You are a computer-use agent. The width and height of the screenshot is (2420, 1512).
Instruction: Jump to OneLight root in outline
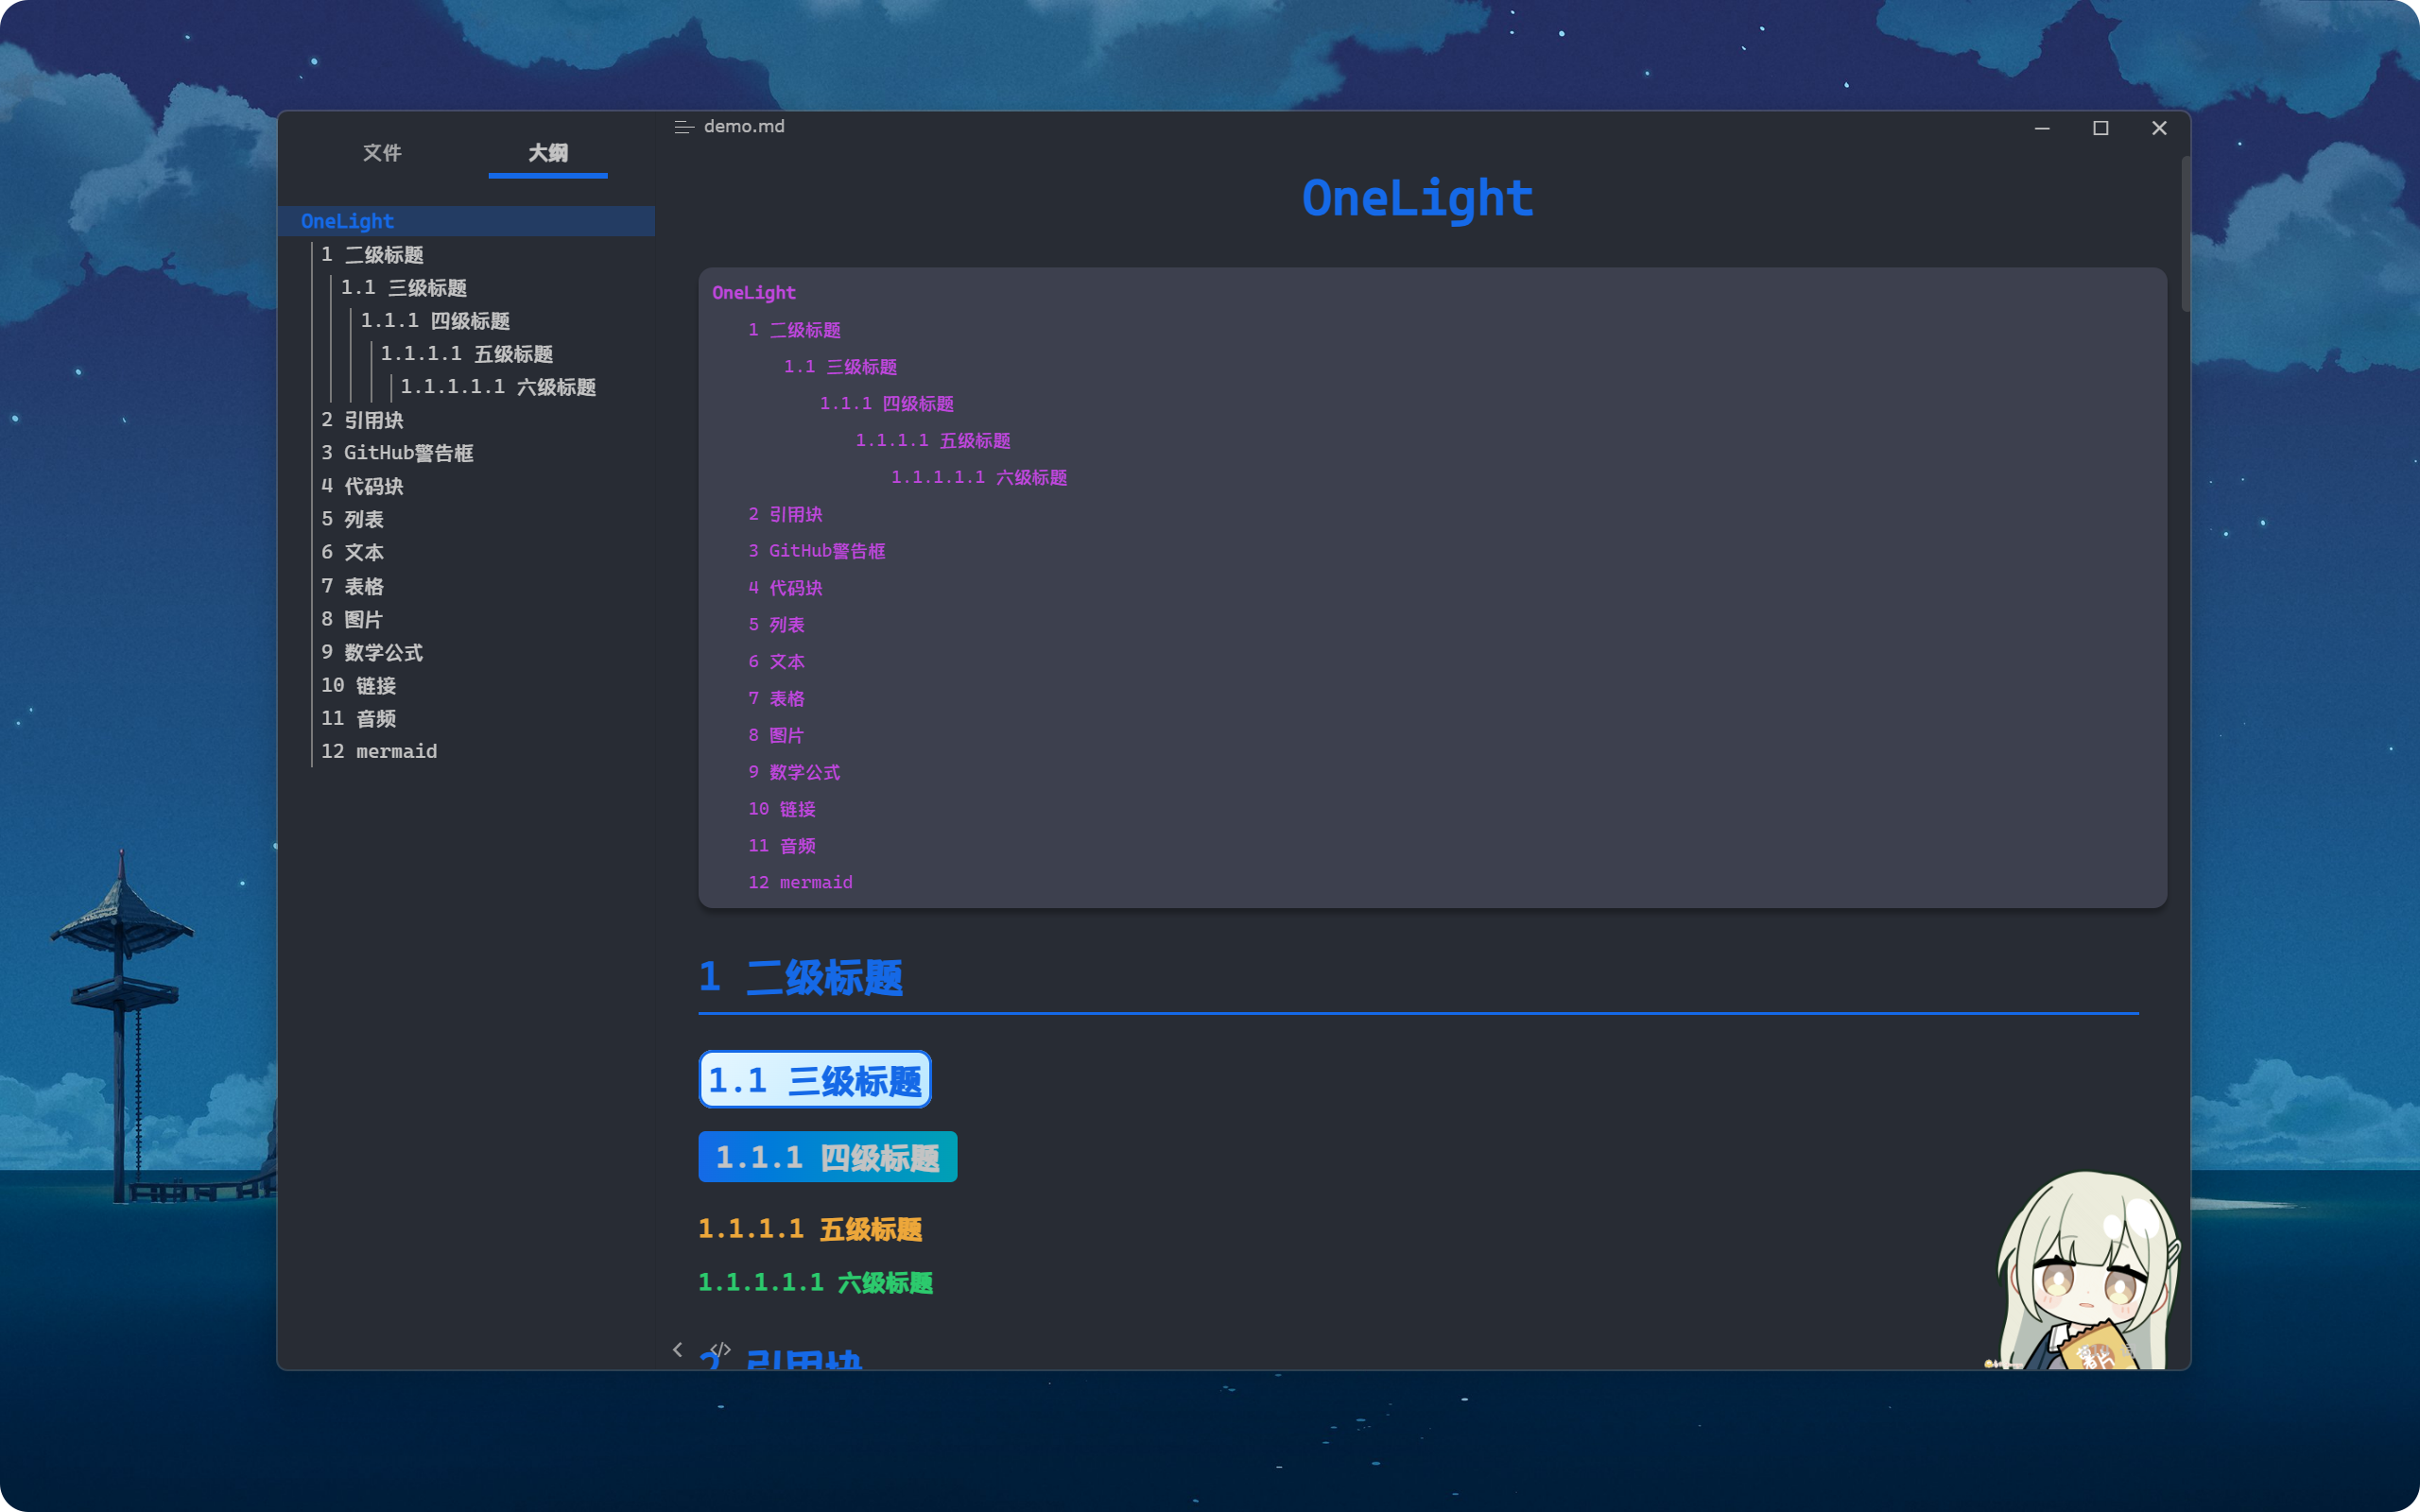[x=347, y=221]
